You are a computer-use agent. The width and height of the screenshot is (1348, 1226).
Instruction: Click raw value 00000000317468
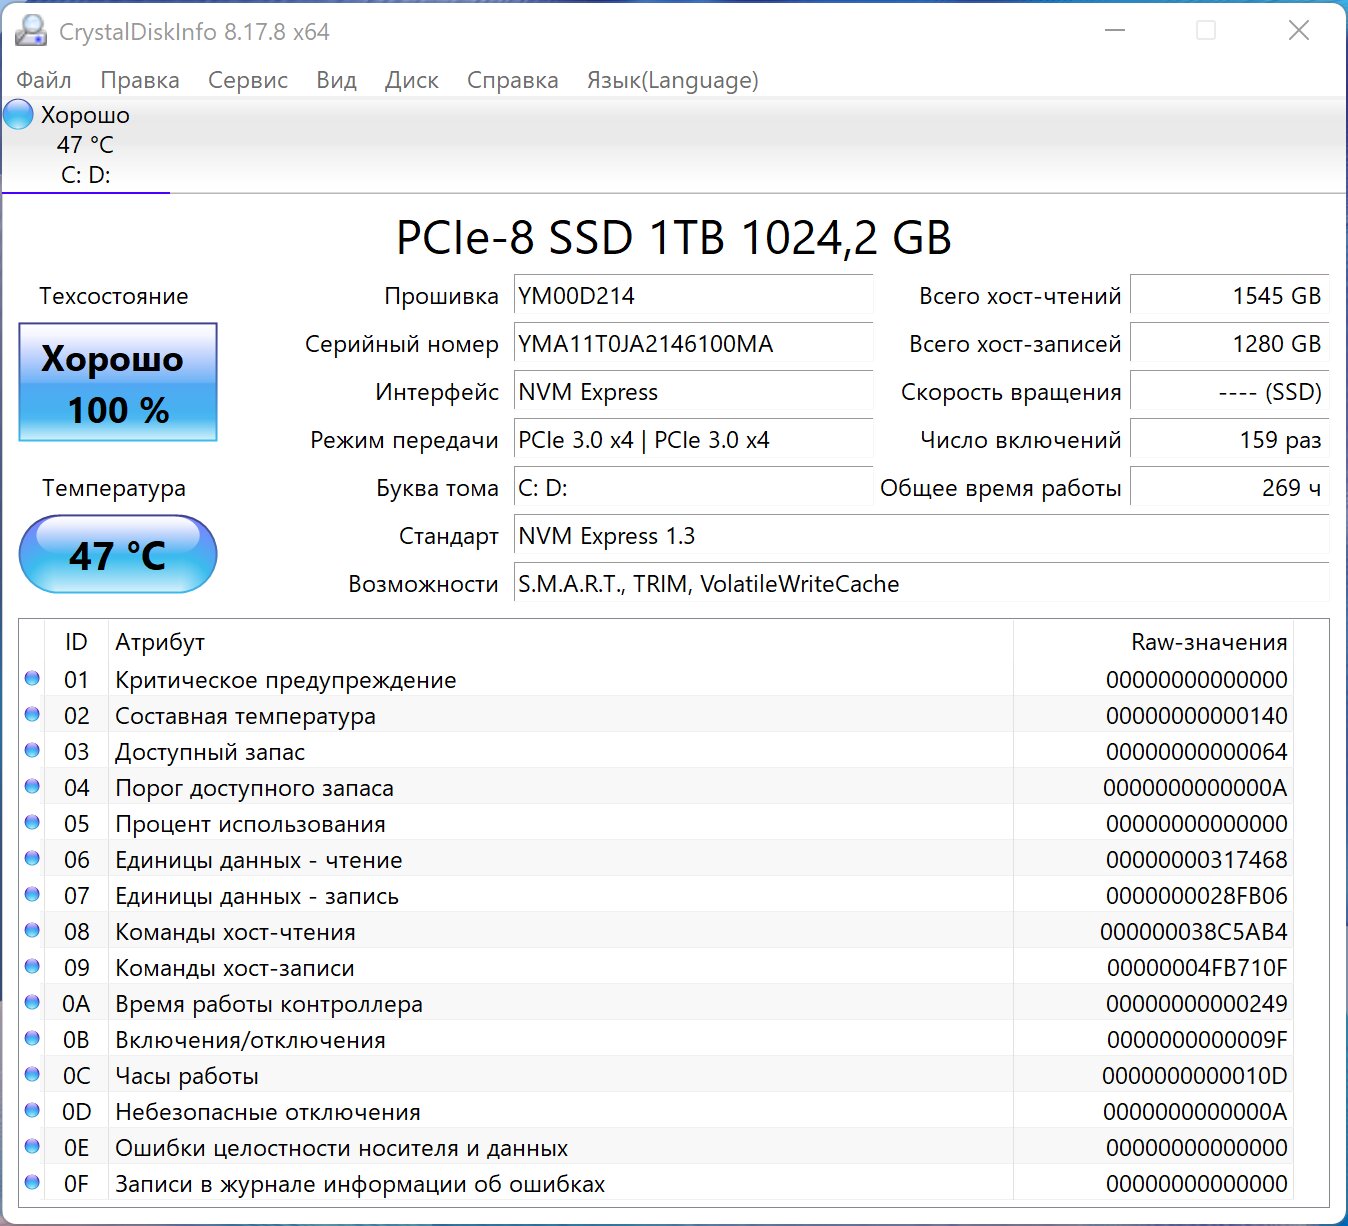(1197, 860)
